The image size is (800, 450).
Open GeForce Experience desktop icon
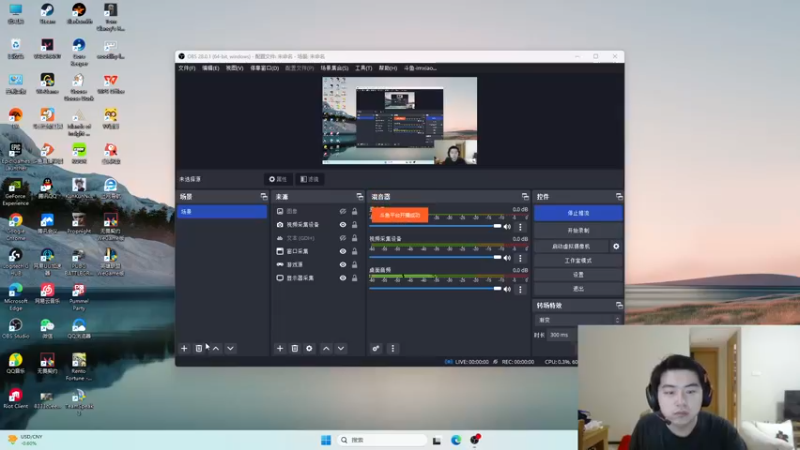coord(15,192)
